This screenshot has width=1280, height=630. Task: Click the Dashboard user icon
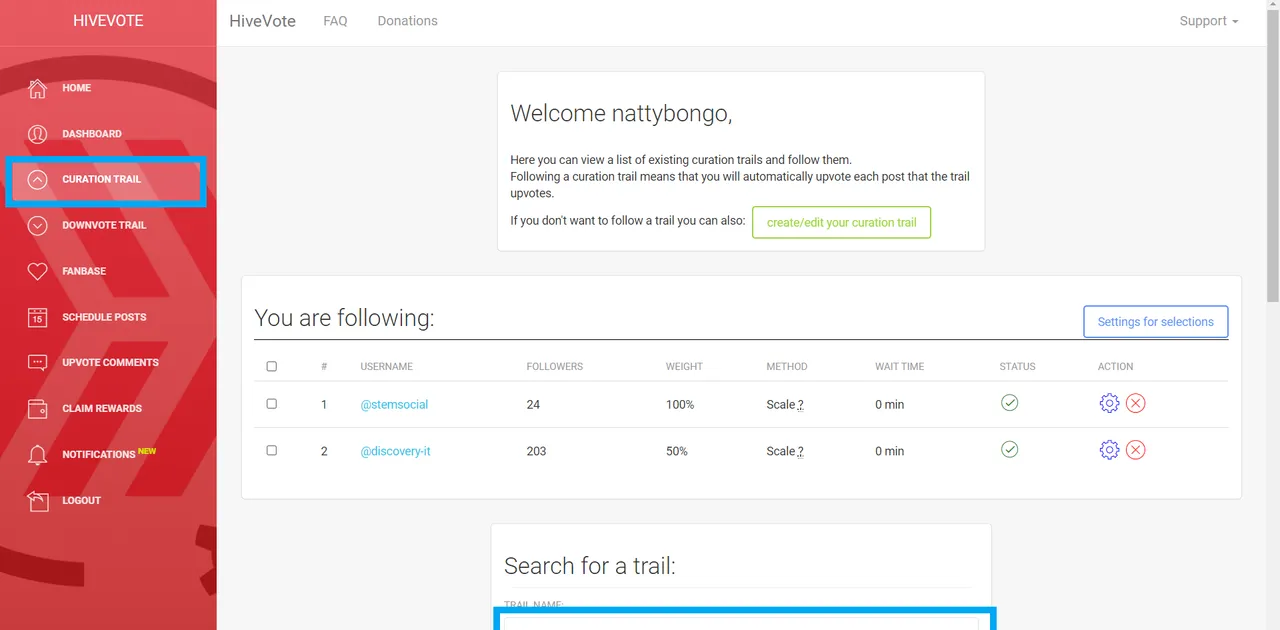[37, 134]
